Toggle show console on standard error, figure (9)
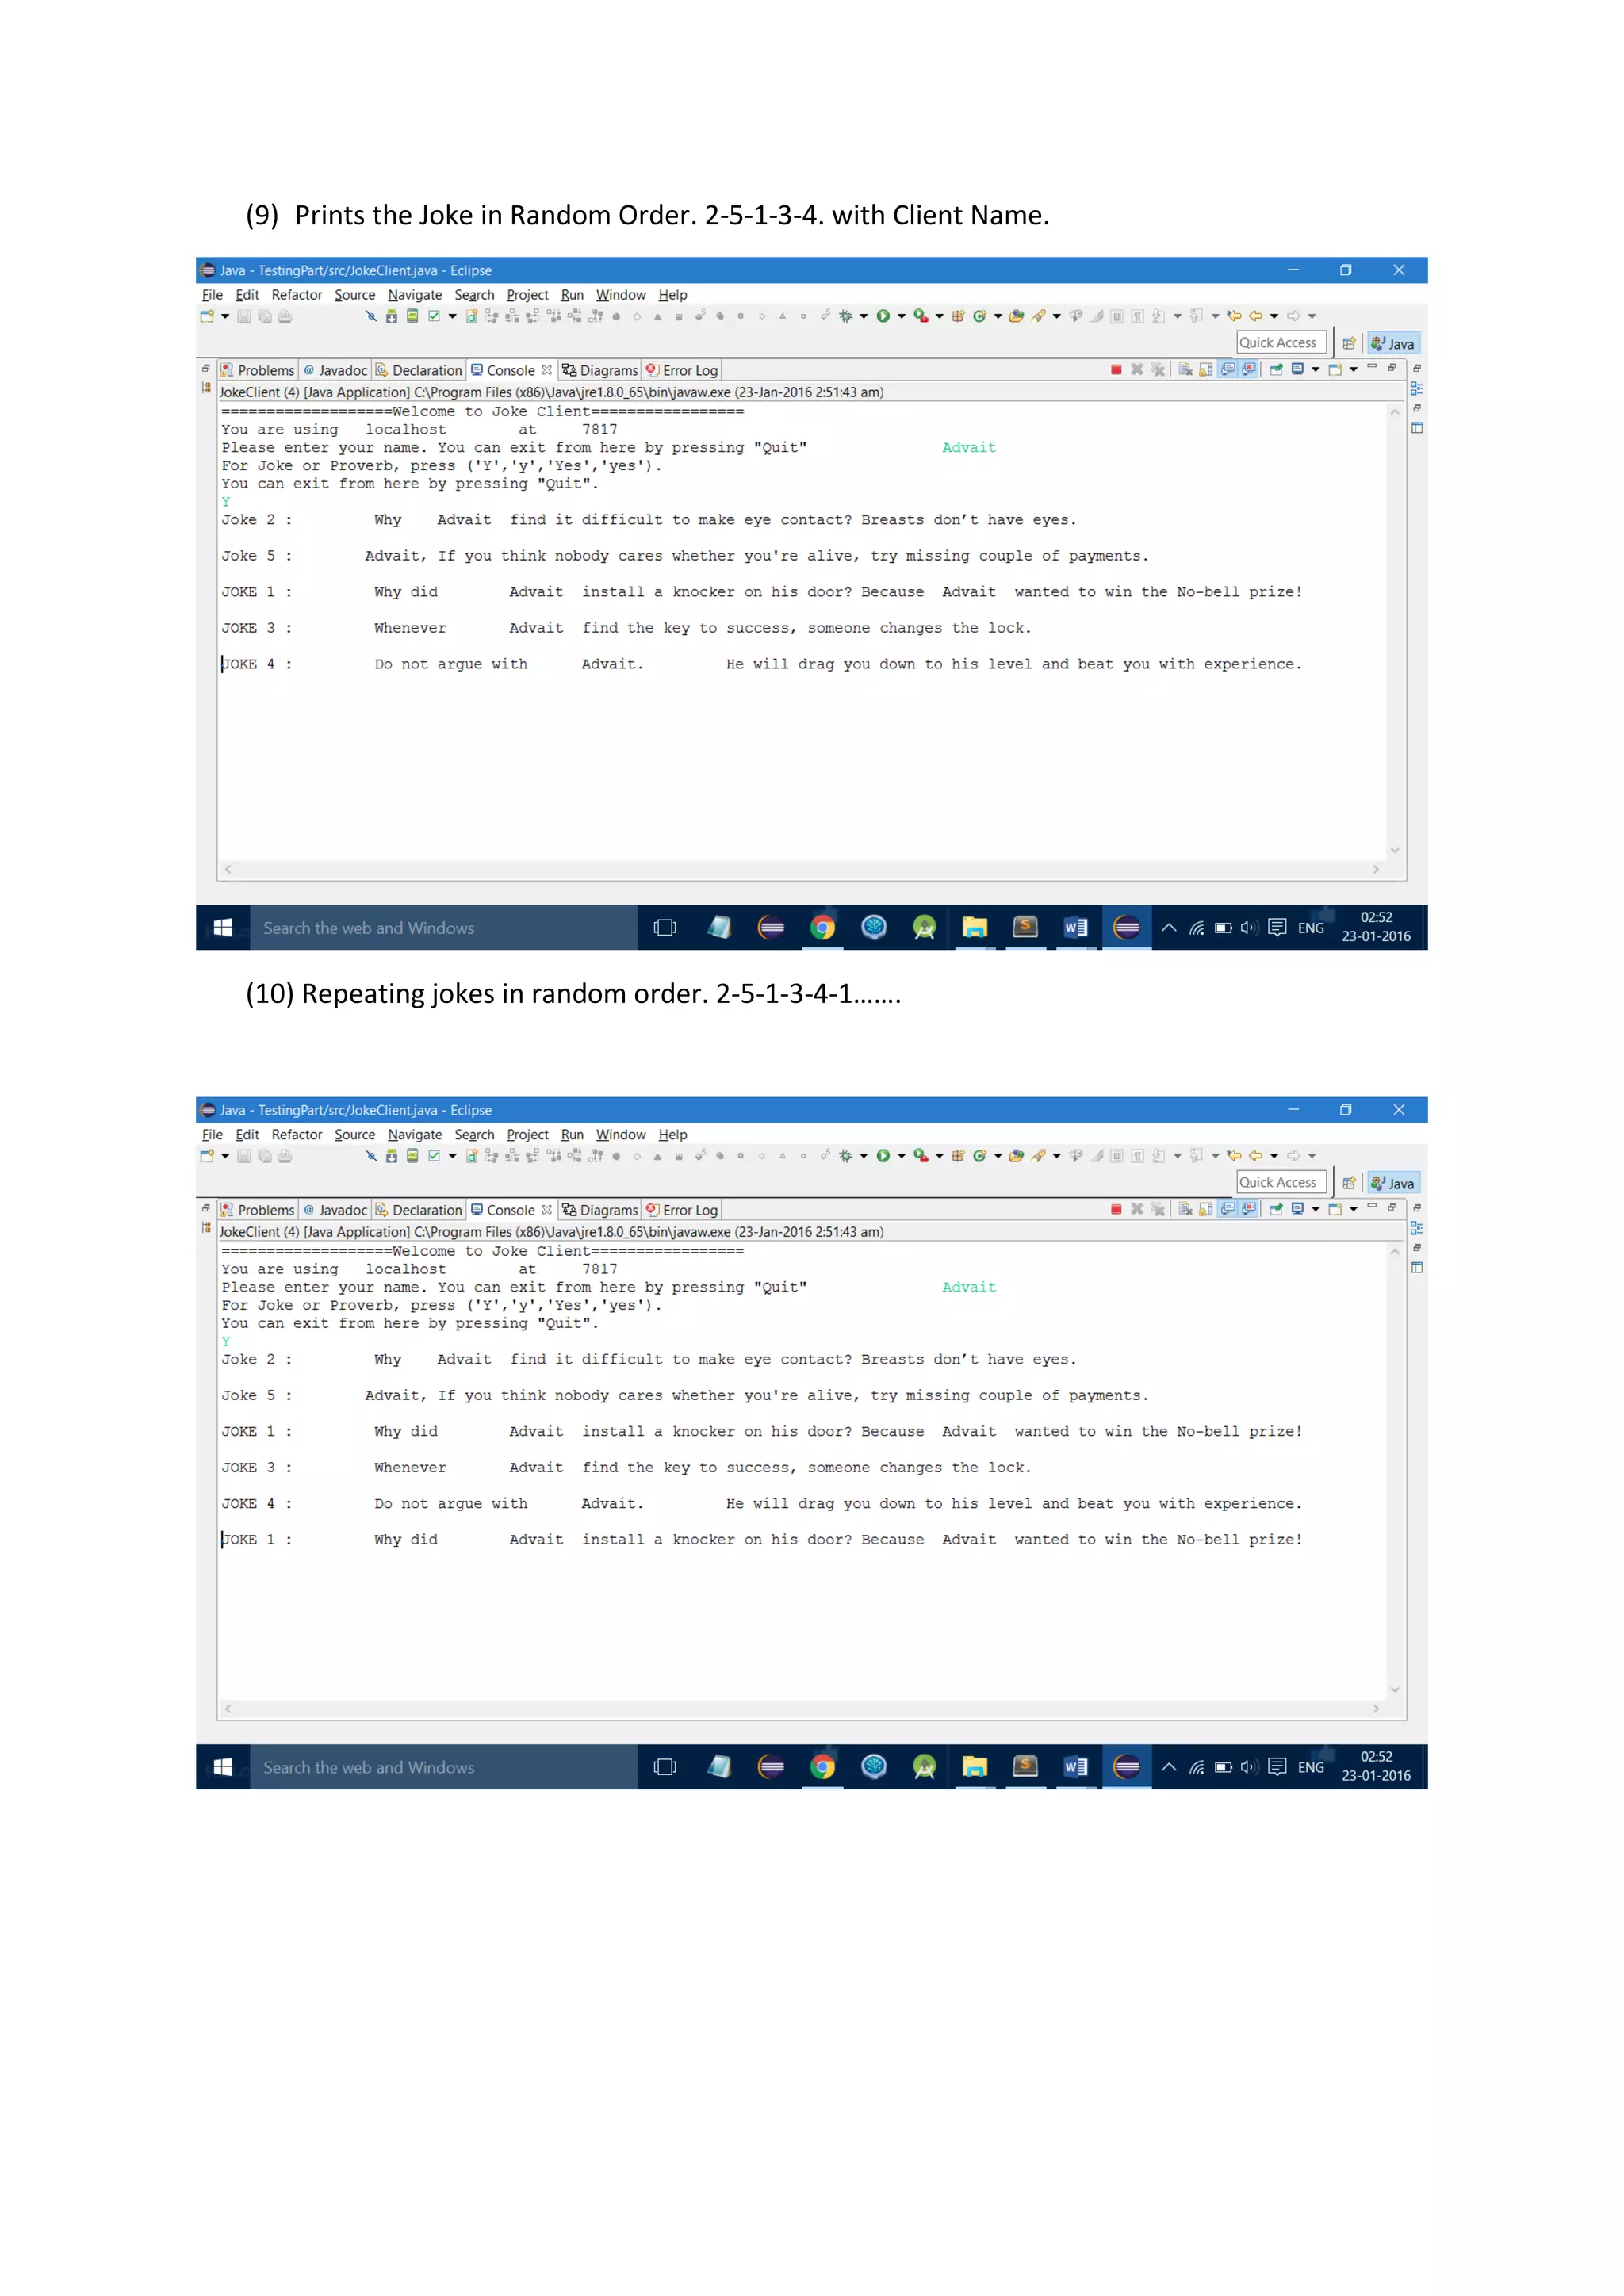 tap(1249, 370)
